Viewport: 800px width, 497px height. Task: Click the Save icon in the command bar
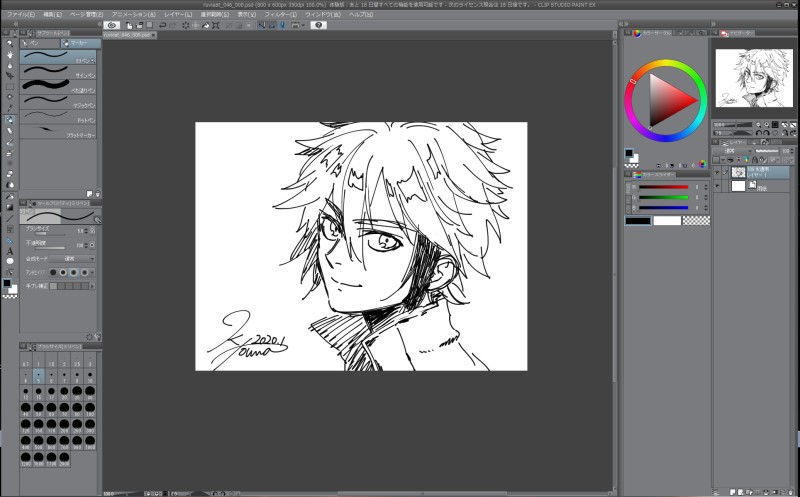click(149, 25)
